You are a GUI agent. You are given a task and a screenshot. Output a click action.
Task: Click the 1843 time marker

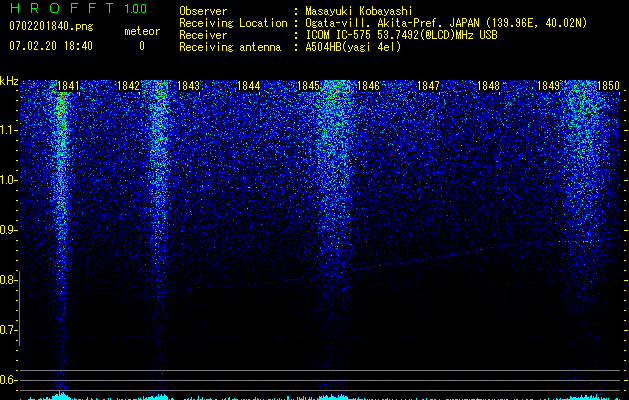point(188,86)
